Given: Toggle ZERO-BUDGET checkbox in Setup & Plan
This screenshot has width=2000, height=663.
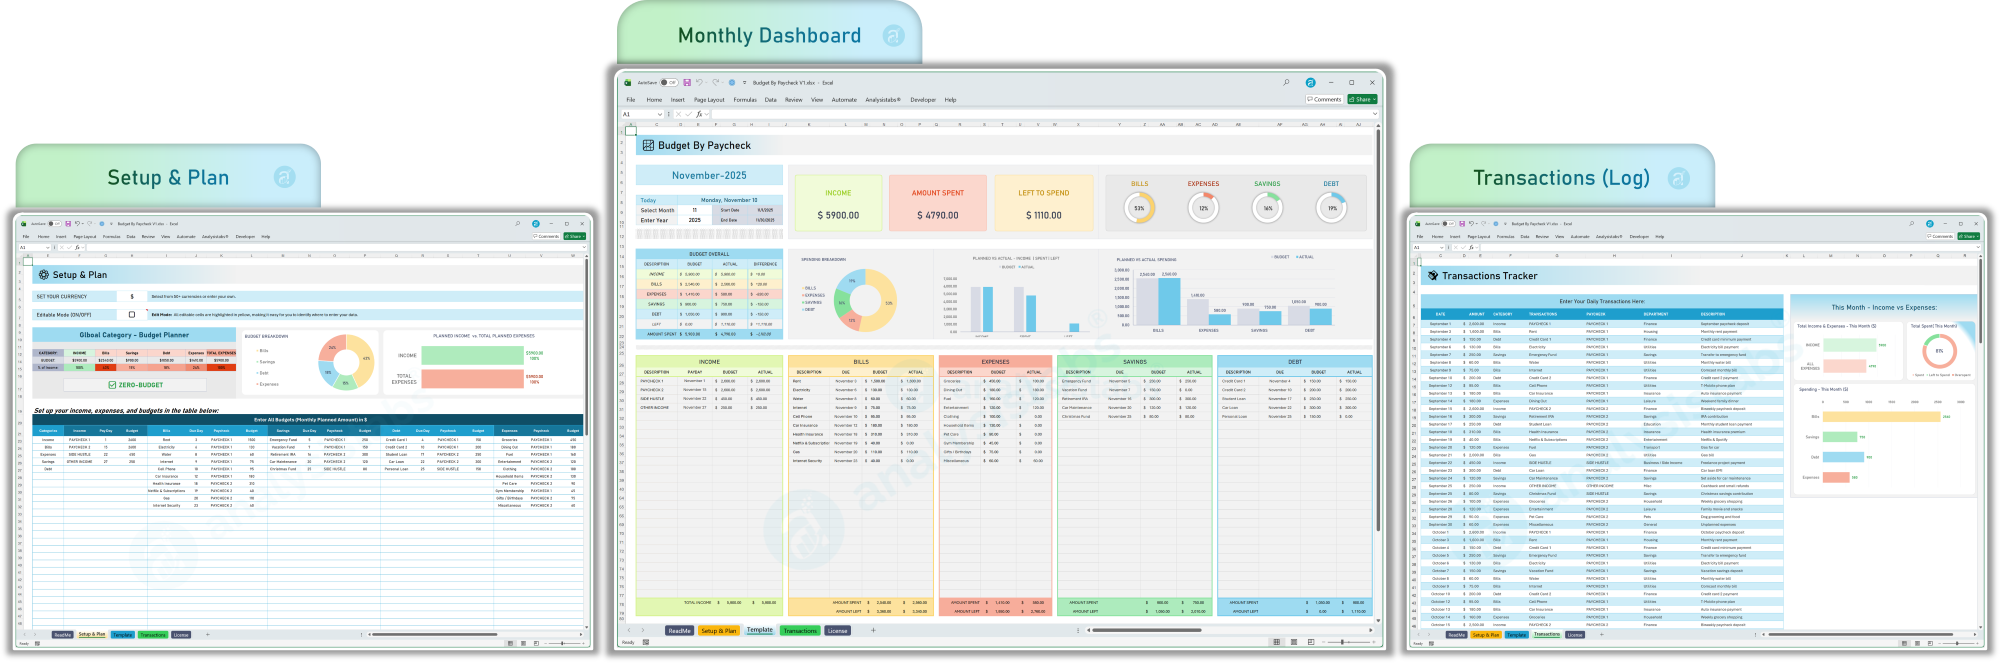Looking at the screenshot, I should (x=112, y=385).
